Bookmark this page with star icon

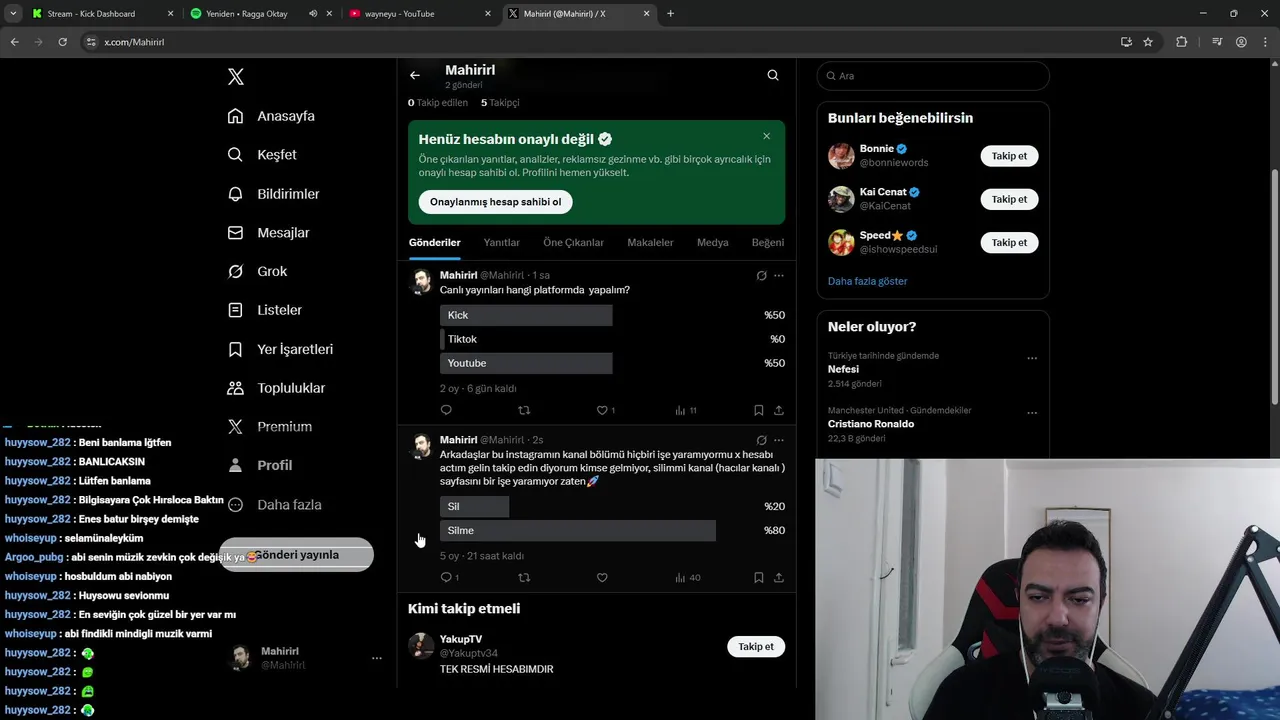click(1148, 42)
